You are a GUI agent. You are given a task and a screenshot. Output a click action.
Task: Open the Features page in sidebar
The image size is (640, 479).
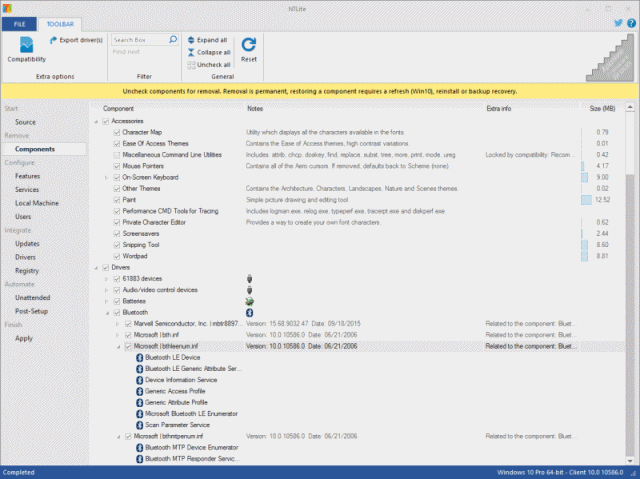[x=27, y=176]
